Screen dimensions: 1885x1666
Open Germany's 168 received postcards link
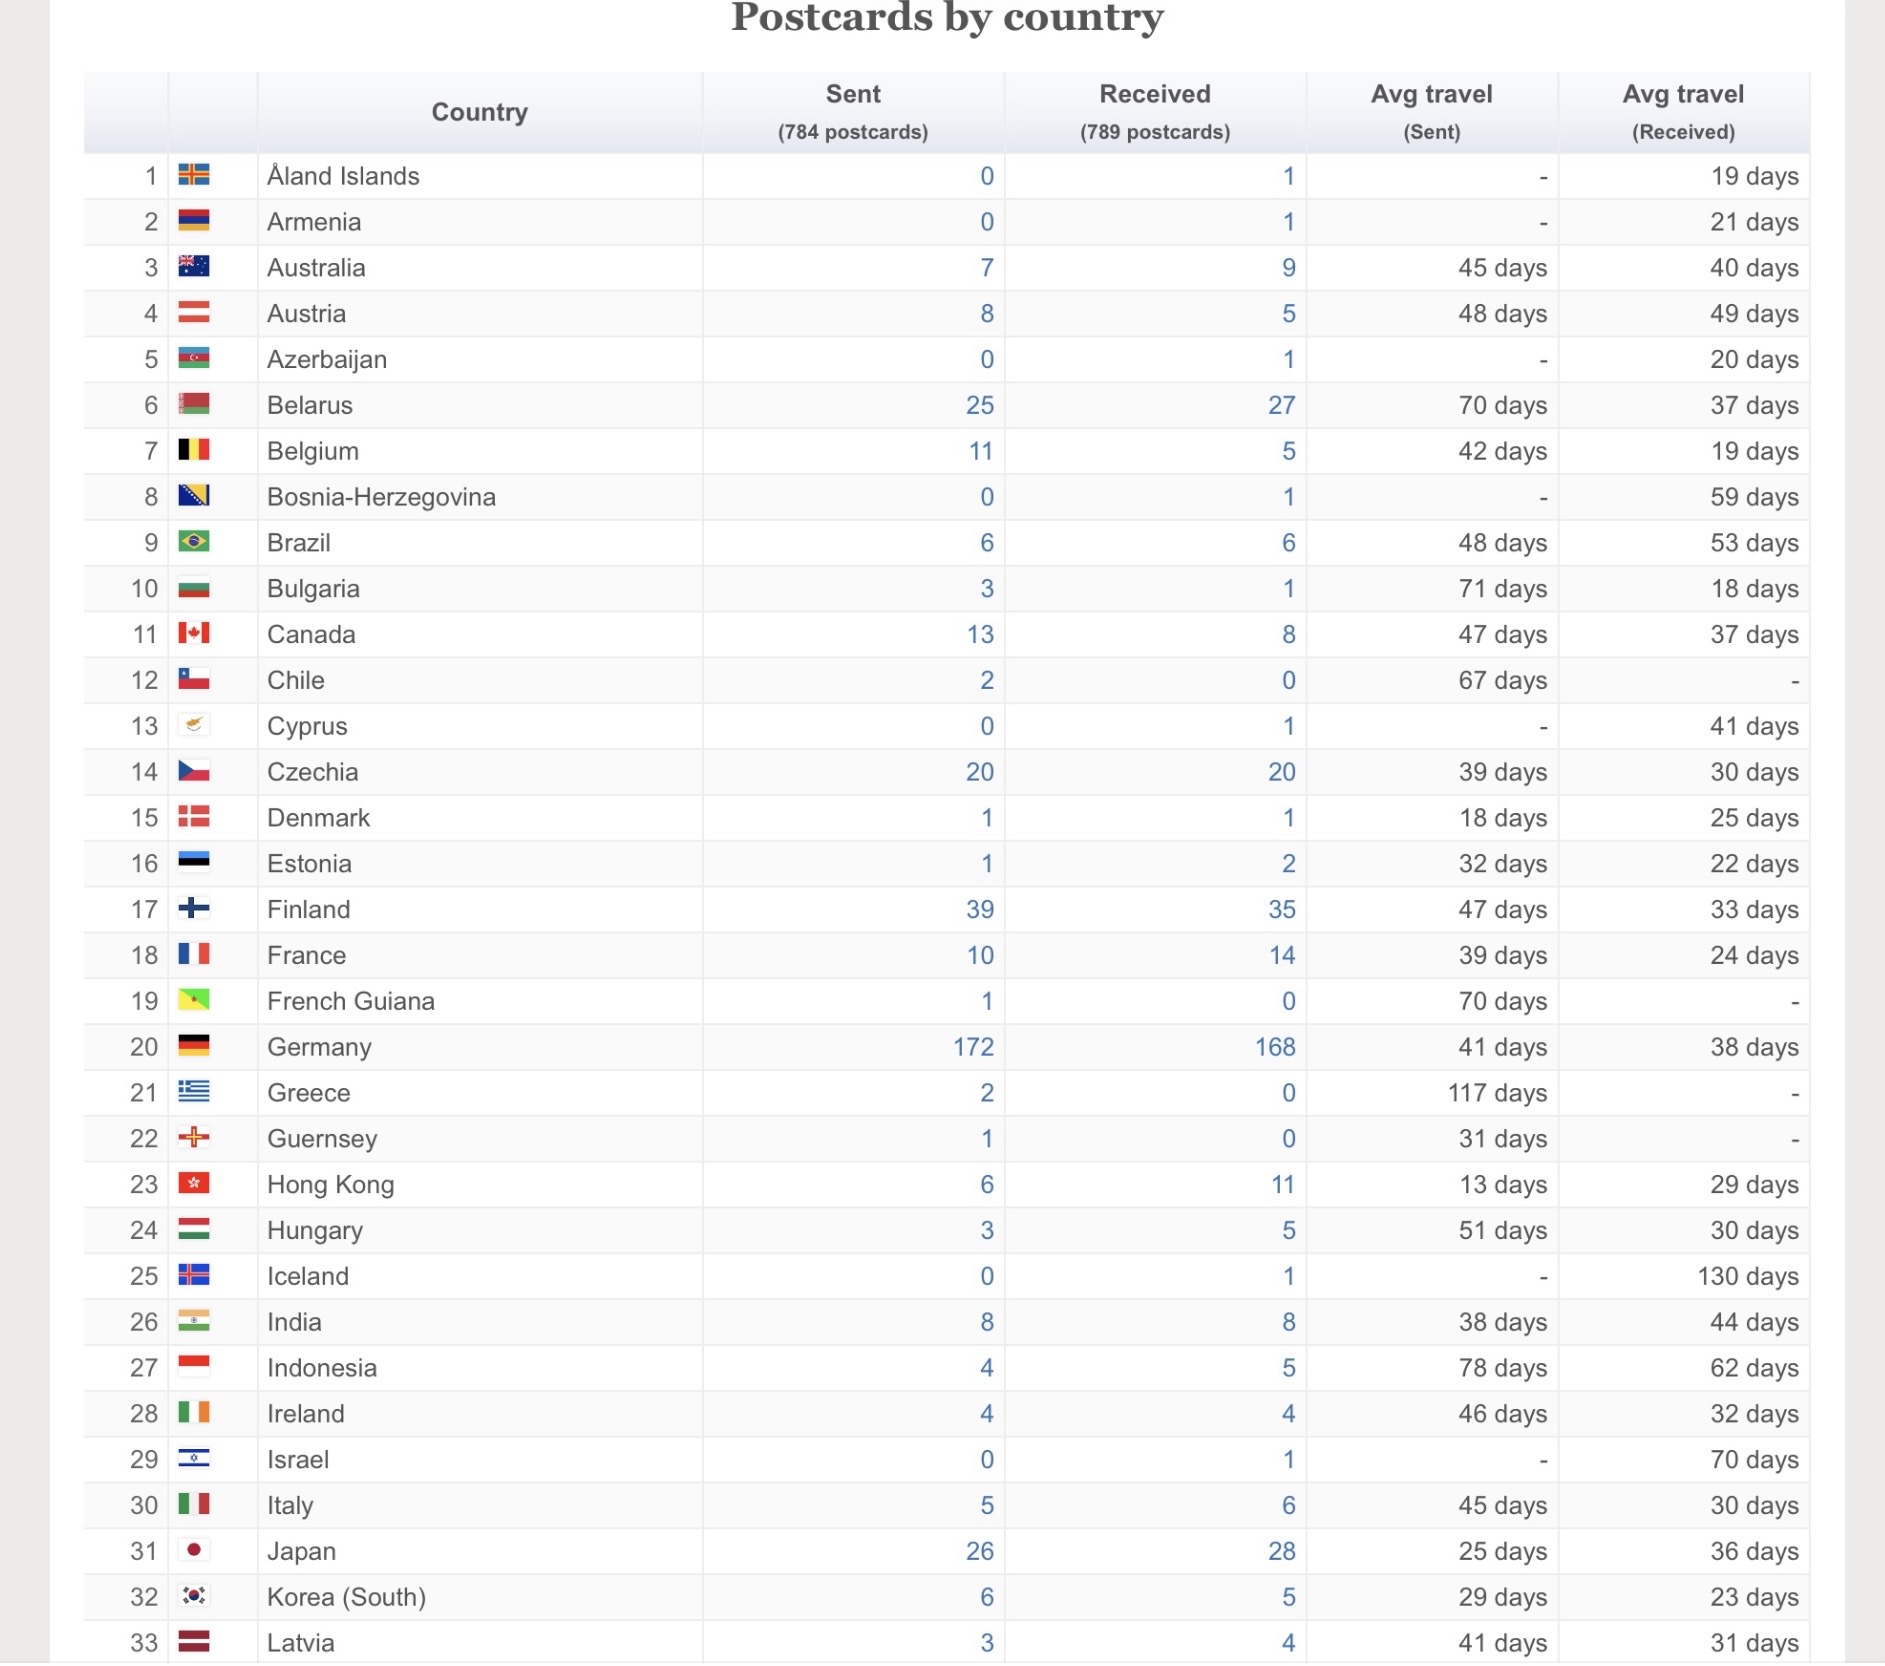coord(1275,1047)
